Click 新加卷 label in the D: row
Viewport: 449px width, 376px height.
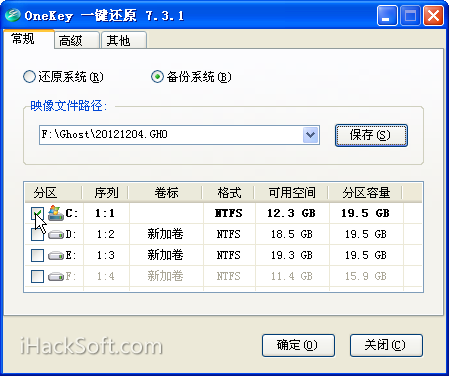pyautogui.click(x=165, y=234)
